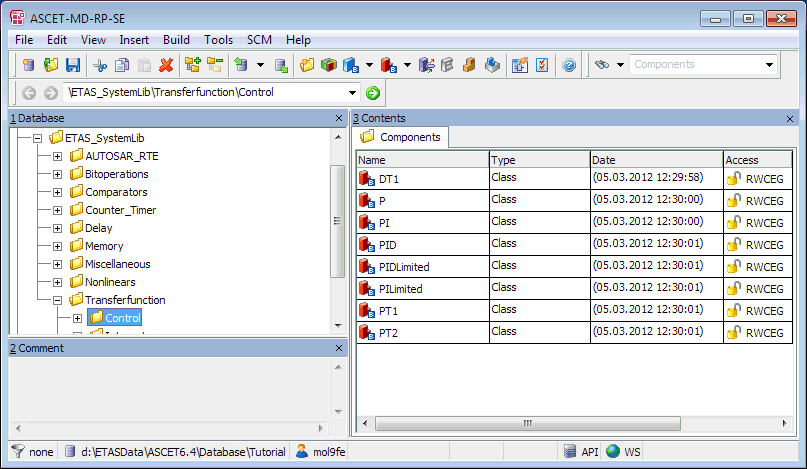Click the Insert Folder icon
Viewport: 807px width, 469px height.
(x=307, y=65)
